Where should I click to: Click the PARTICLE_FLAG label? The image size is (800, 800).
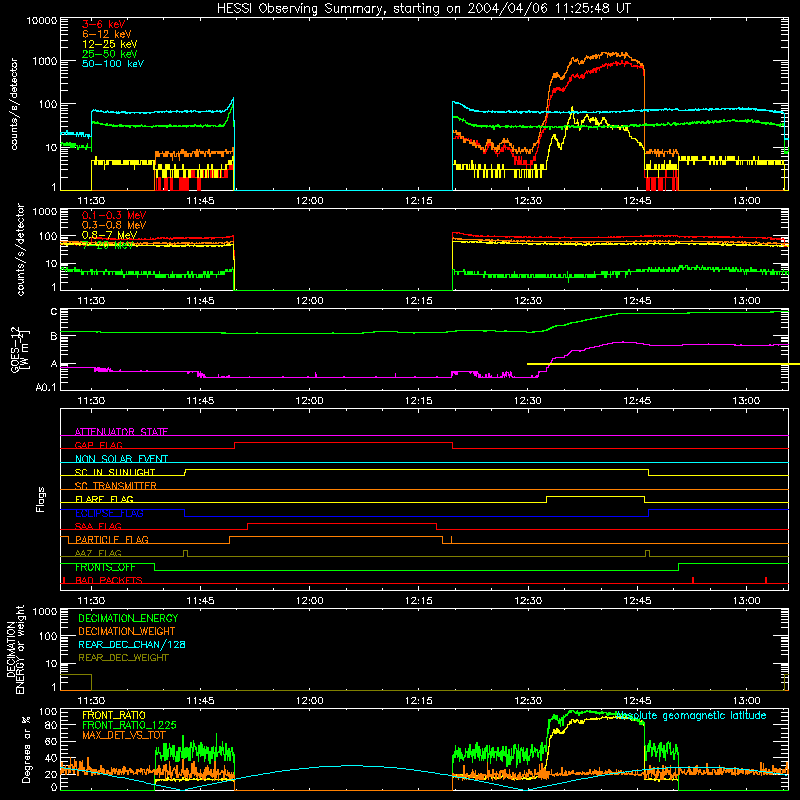(x=112, y=540)
